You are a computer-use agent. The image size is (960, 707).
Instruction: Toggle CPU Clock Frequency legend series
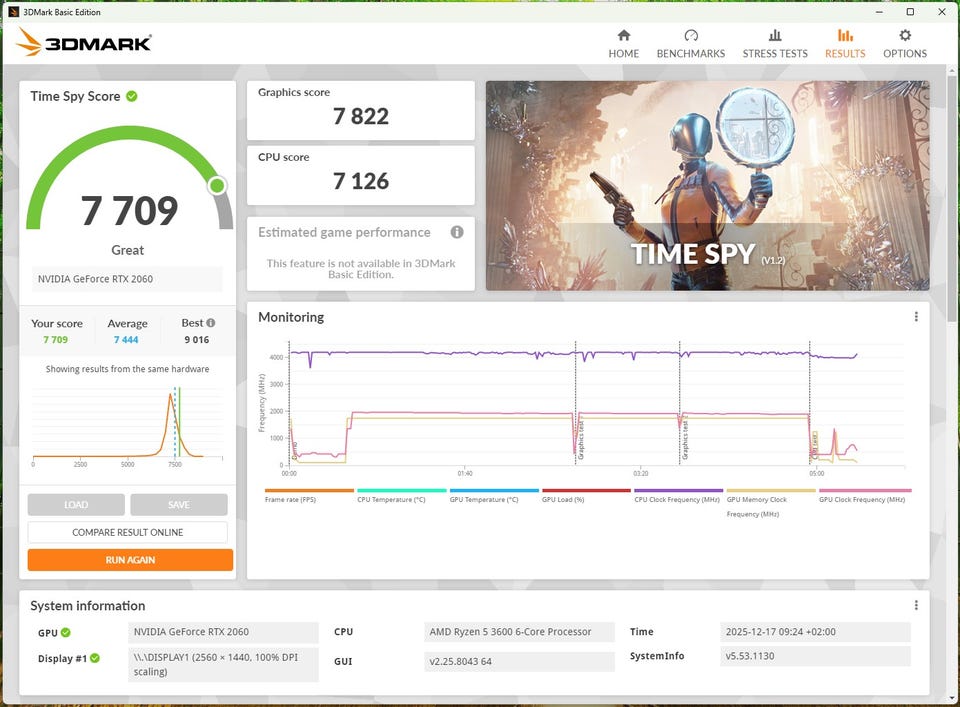678,496
